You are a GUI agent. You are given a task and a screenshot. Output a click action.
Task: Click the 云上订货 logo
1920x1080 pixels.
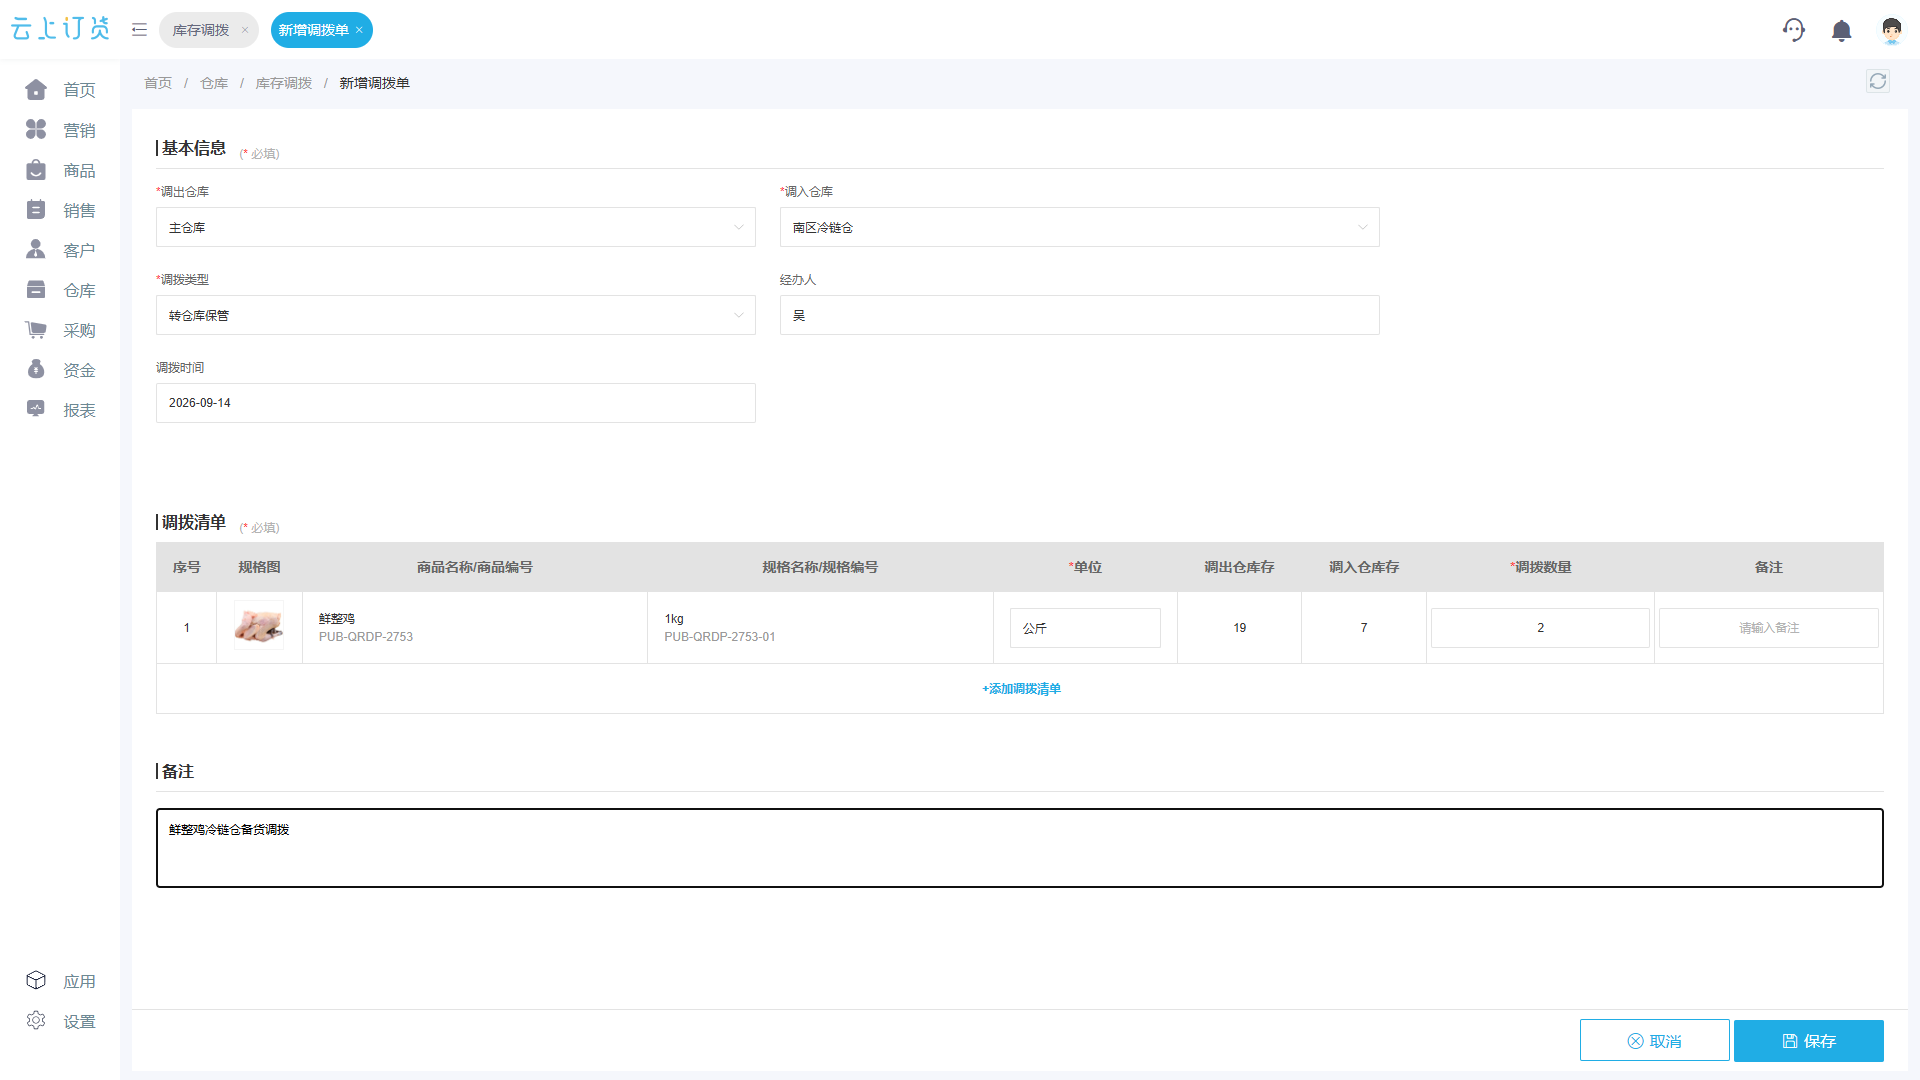[x=60, y=29]
